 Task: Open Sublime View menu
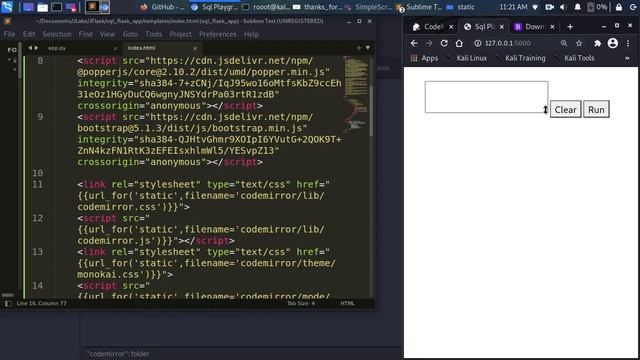click(x=107, y=34)
